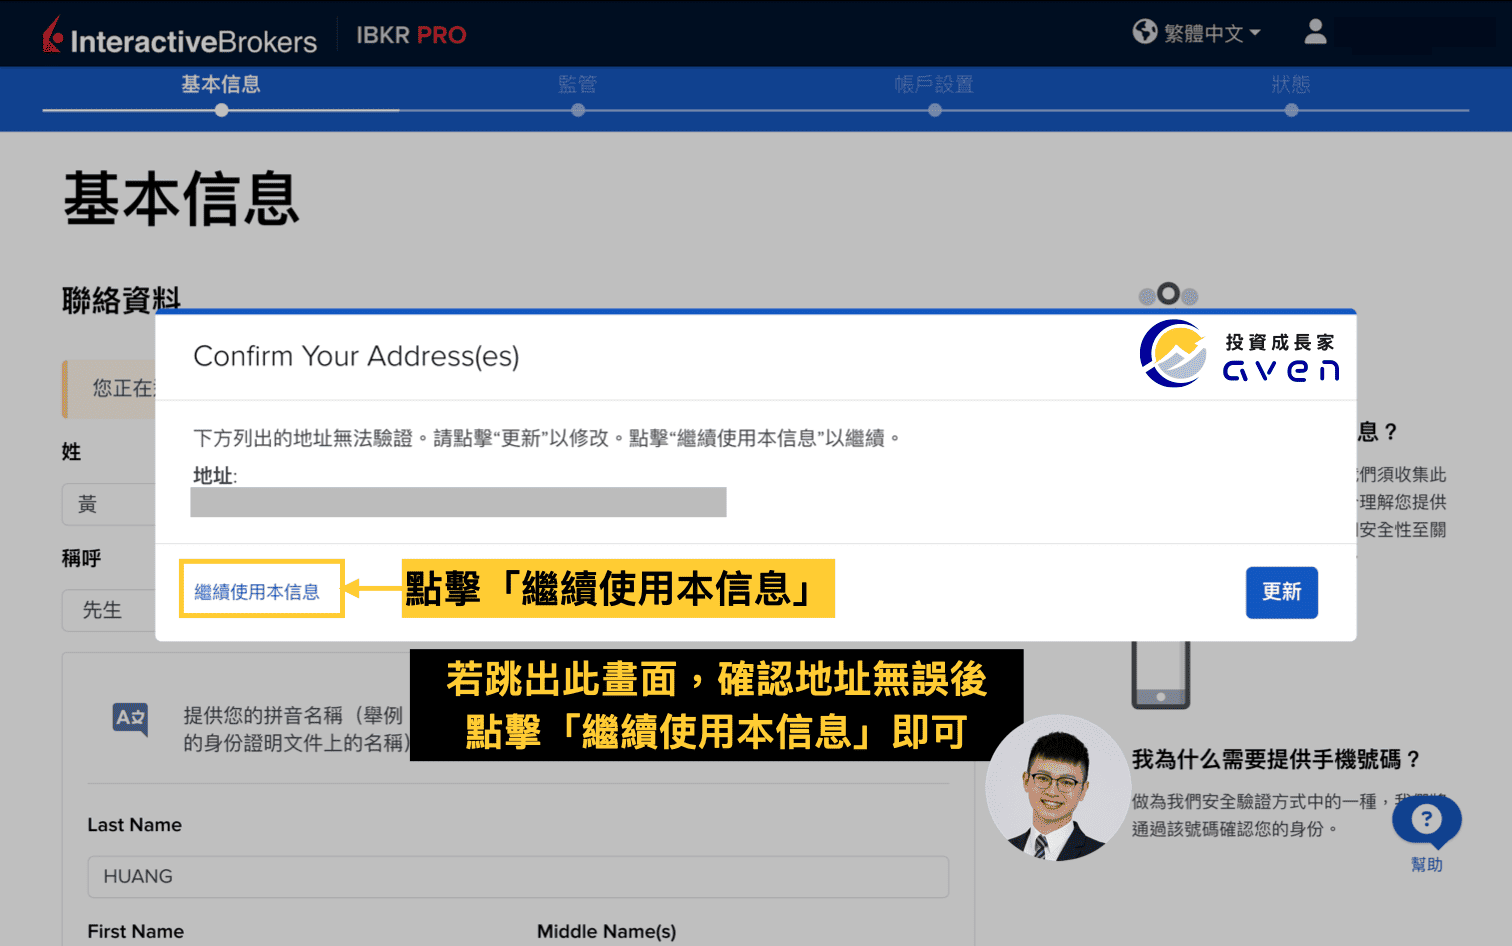The height and width of the screenshot is (946, 1512).
Task: Select the highlighted middle carousel dot
Action: coord(1168,294)
